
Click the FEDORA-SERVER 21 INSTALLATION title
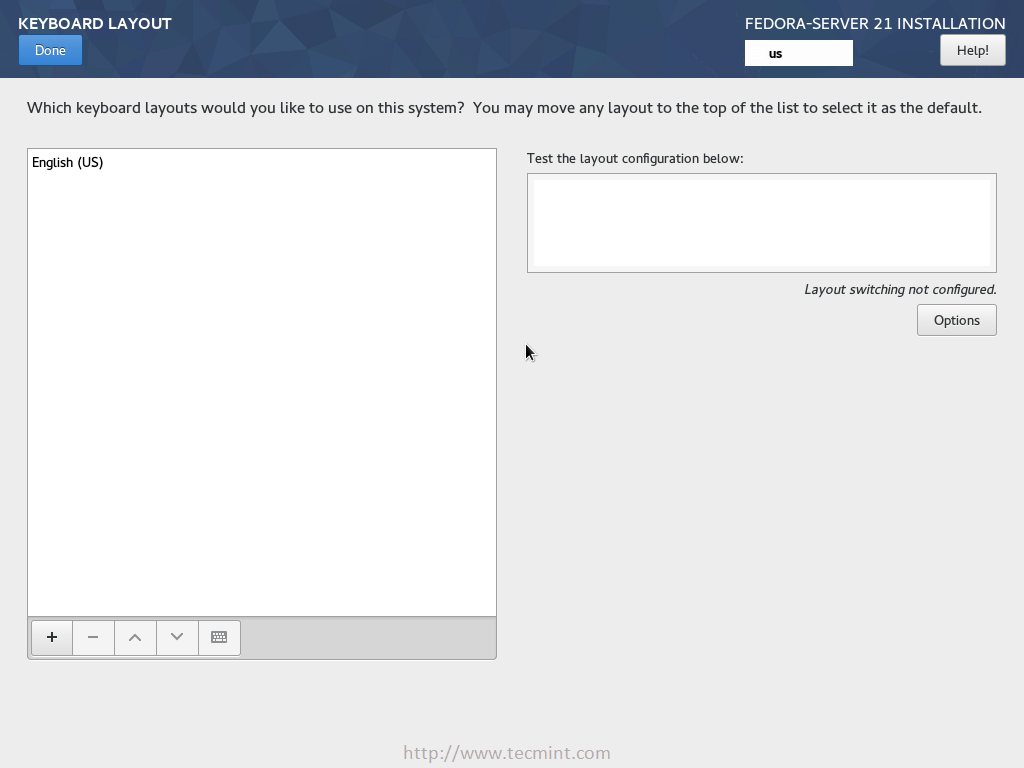(875, 24)
